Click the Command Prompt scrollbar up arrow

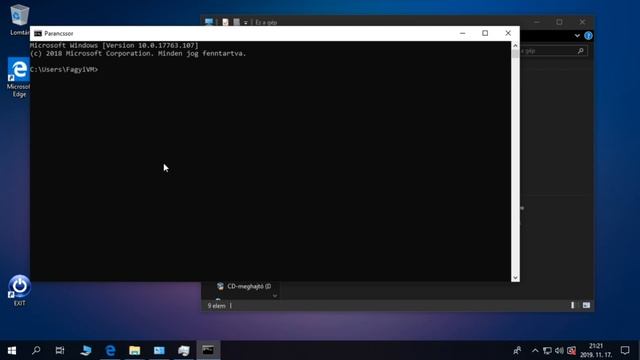pyautogui.click(x=515, y=46)
